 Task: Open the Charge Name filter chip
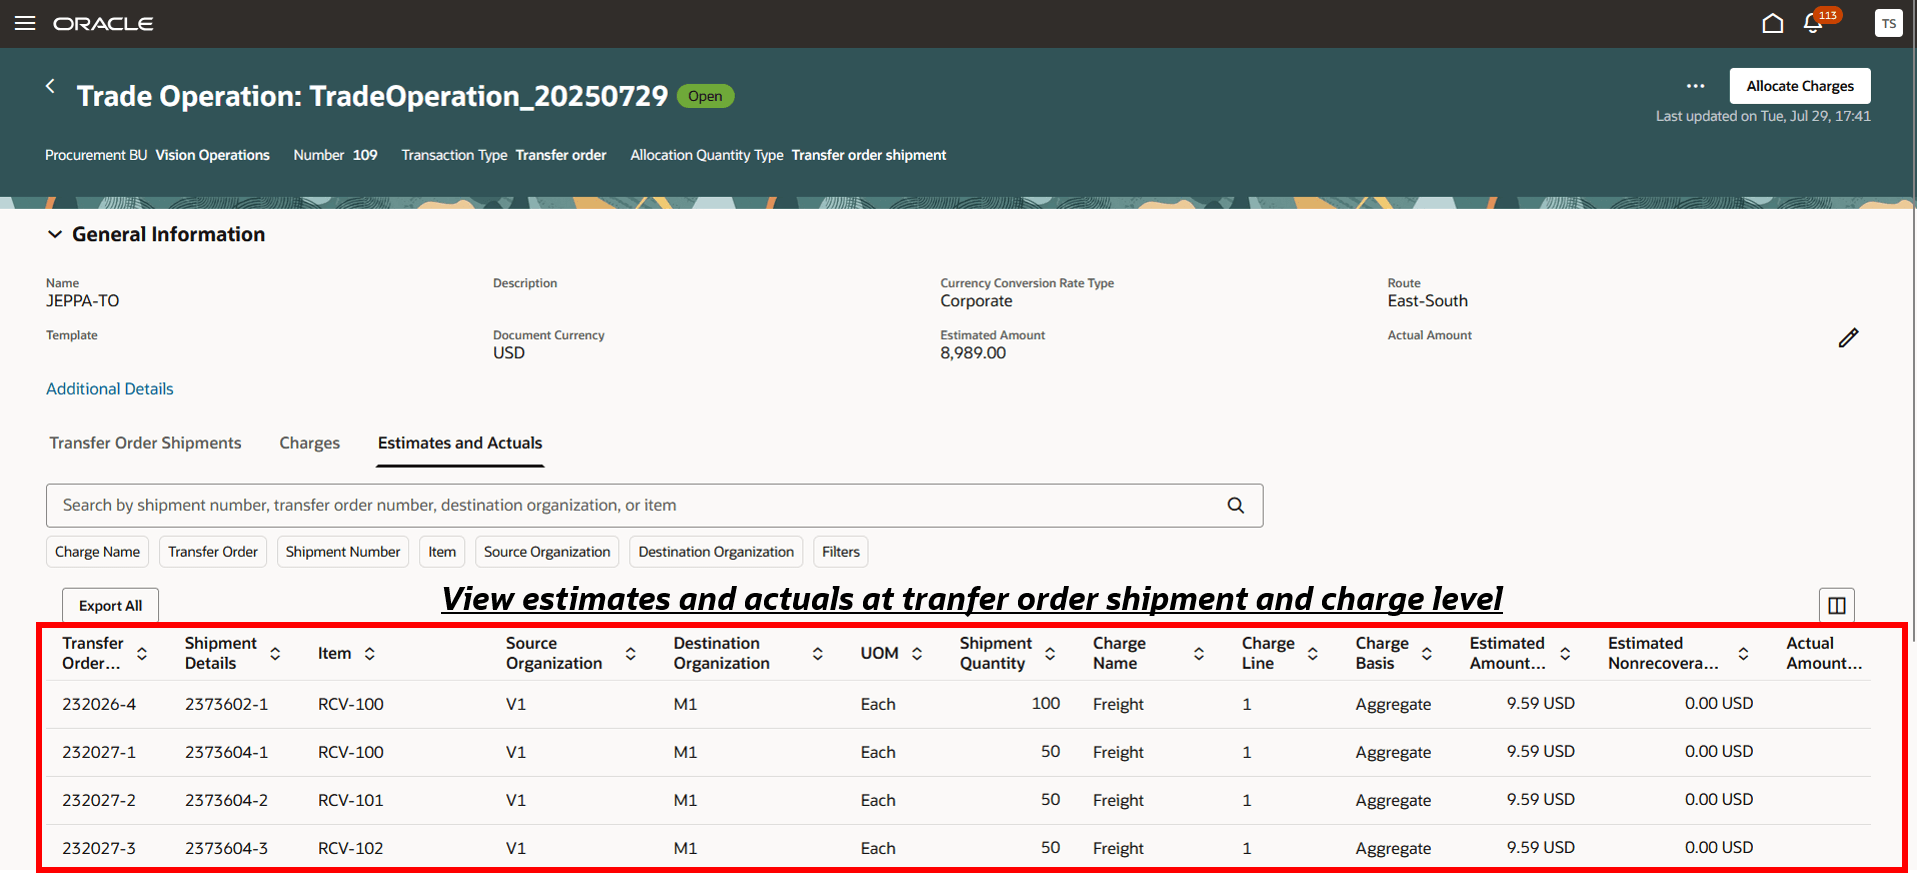point(97,552)
